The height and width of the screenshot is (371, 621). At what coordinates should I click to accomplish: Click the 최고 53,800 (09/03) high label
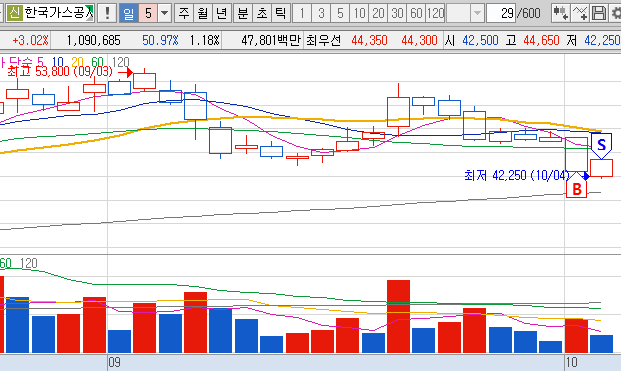tap(60, 72)
